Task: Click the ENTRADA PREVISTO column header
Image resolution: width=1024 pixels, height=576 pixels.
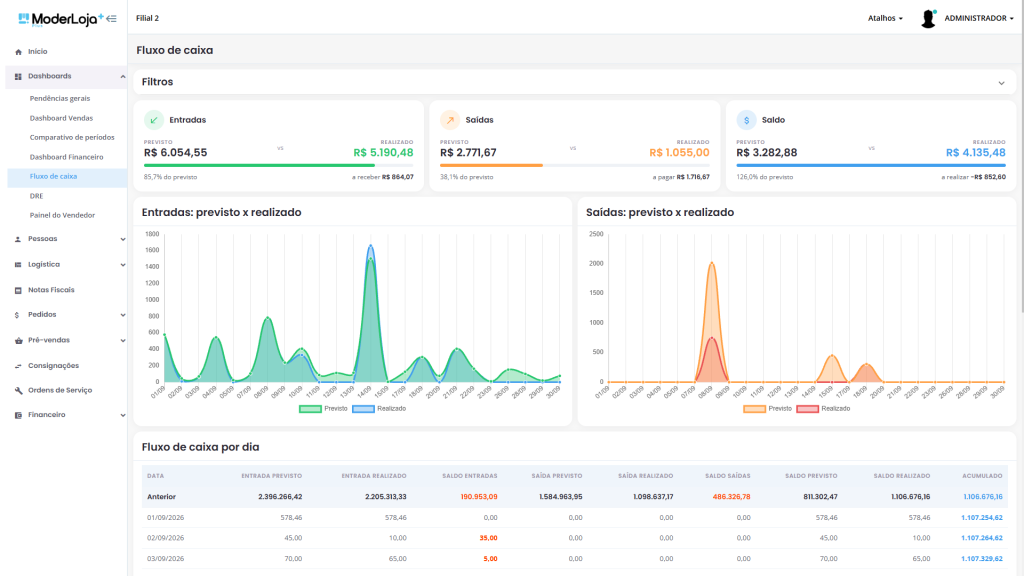Action: click(x=272, y=476)
